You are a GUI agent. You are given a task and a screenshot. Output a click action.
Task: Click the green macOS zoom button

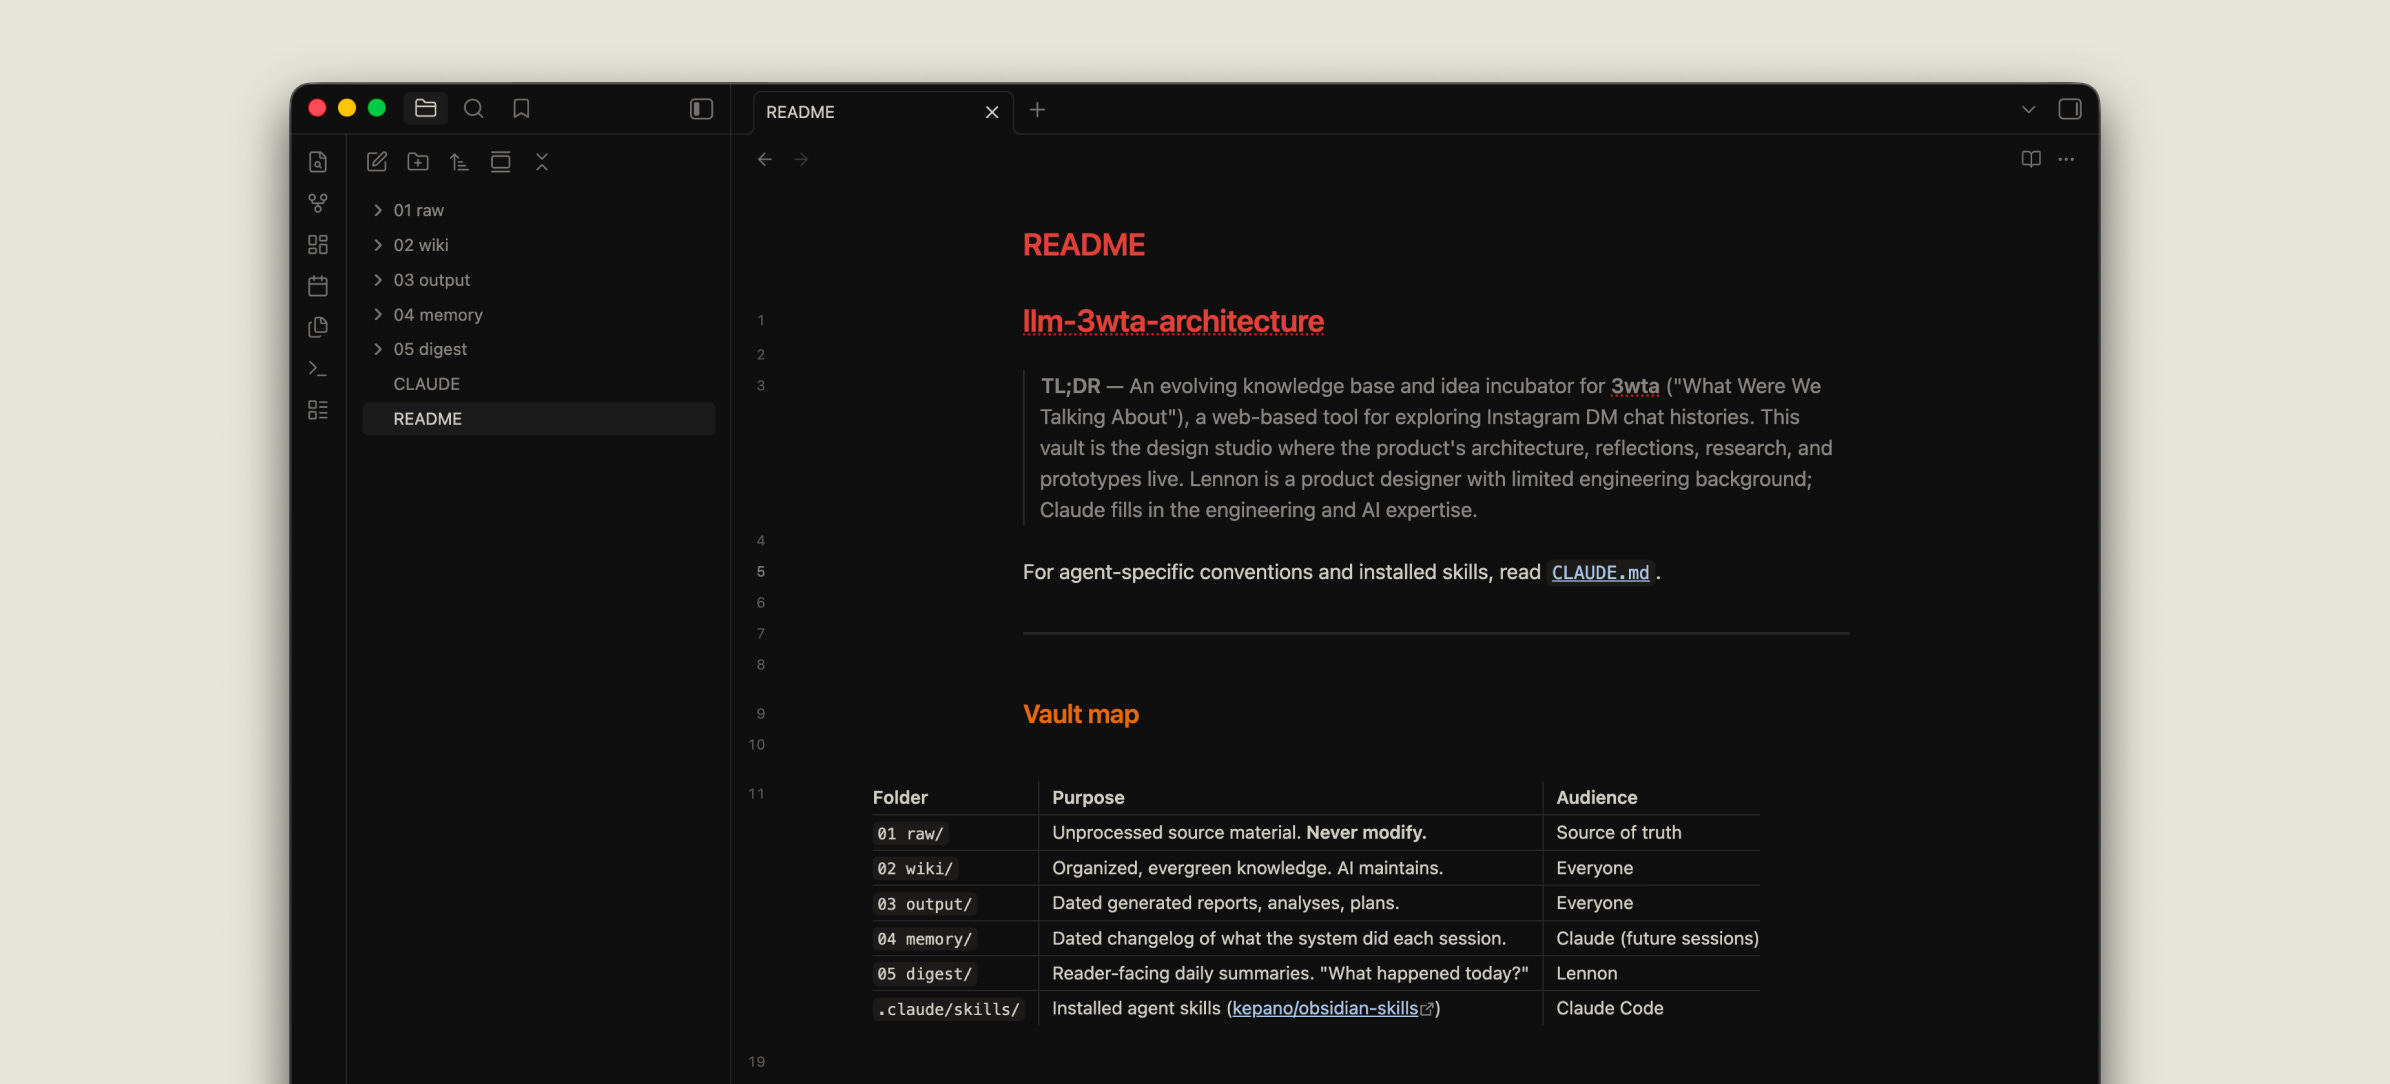coord(377,108)
